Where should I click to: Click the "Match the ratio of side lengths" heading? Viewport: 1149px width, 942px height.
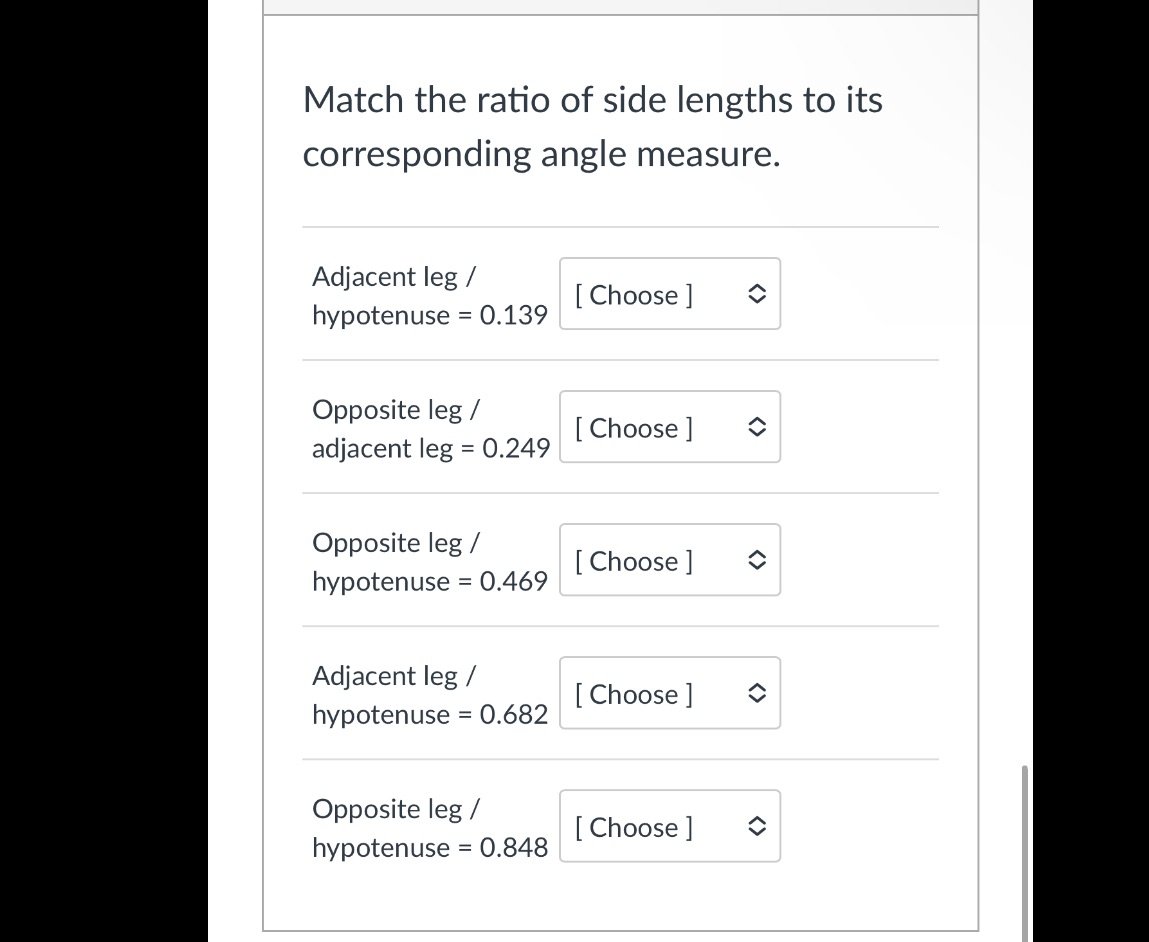[x=592, y=100]
